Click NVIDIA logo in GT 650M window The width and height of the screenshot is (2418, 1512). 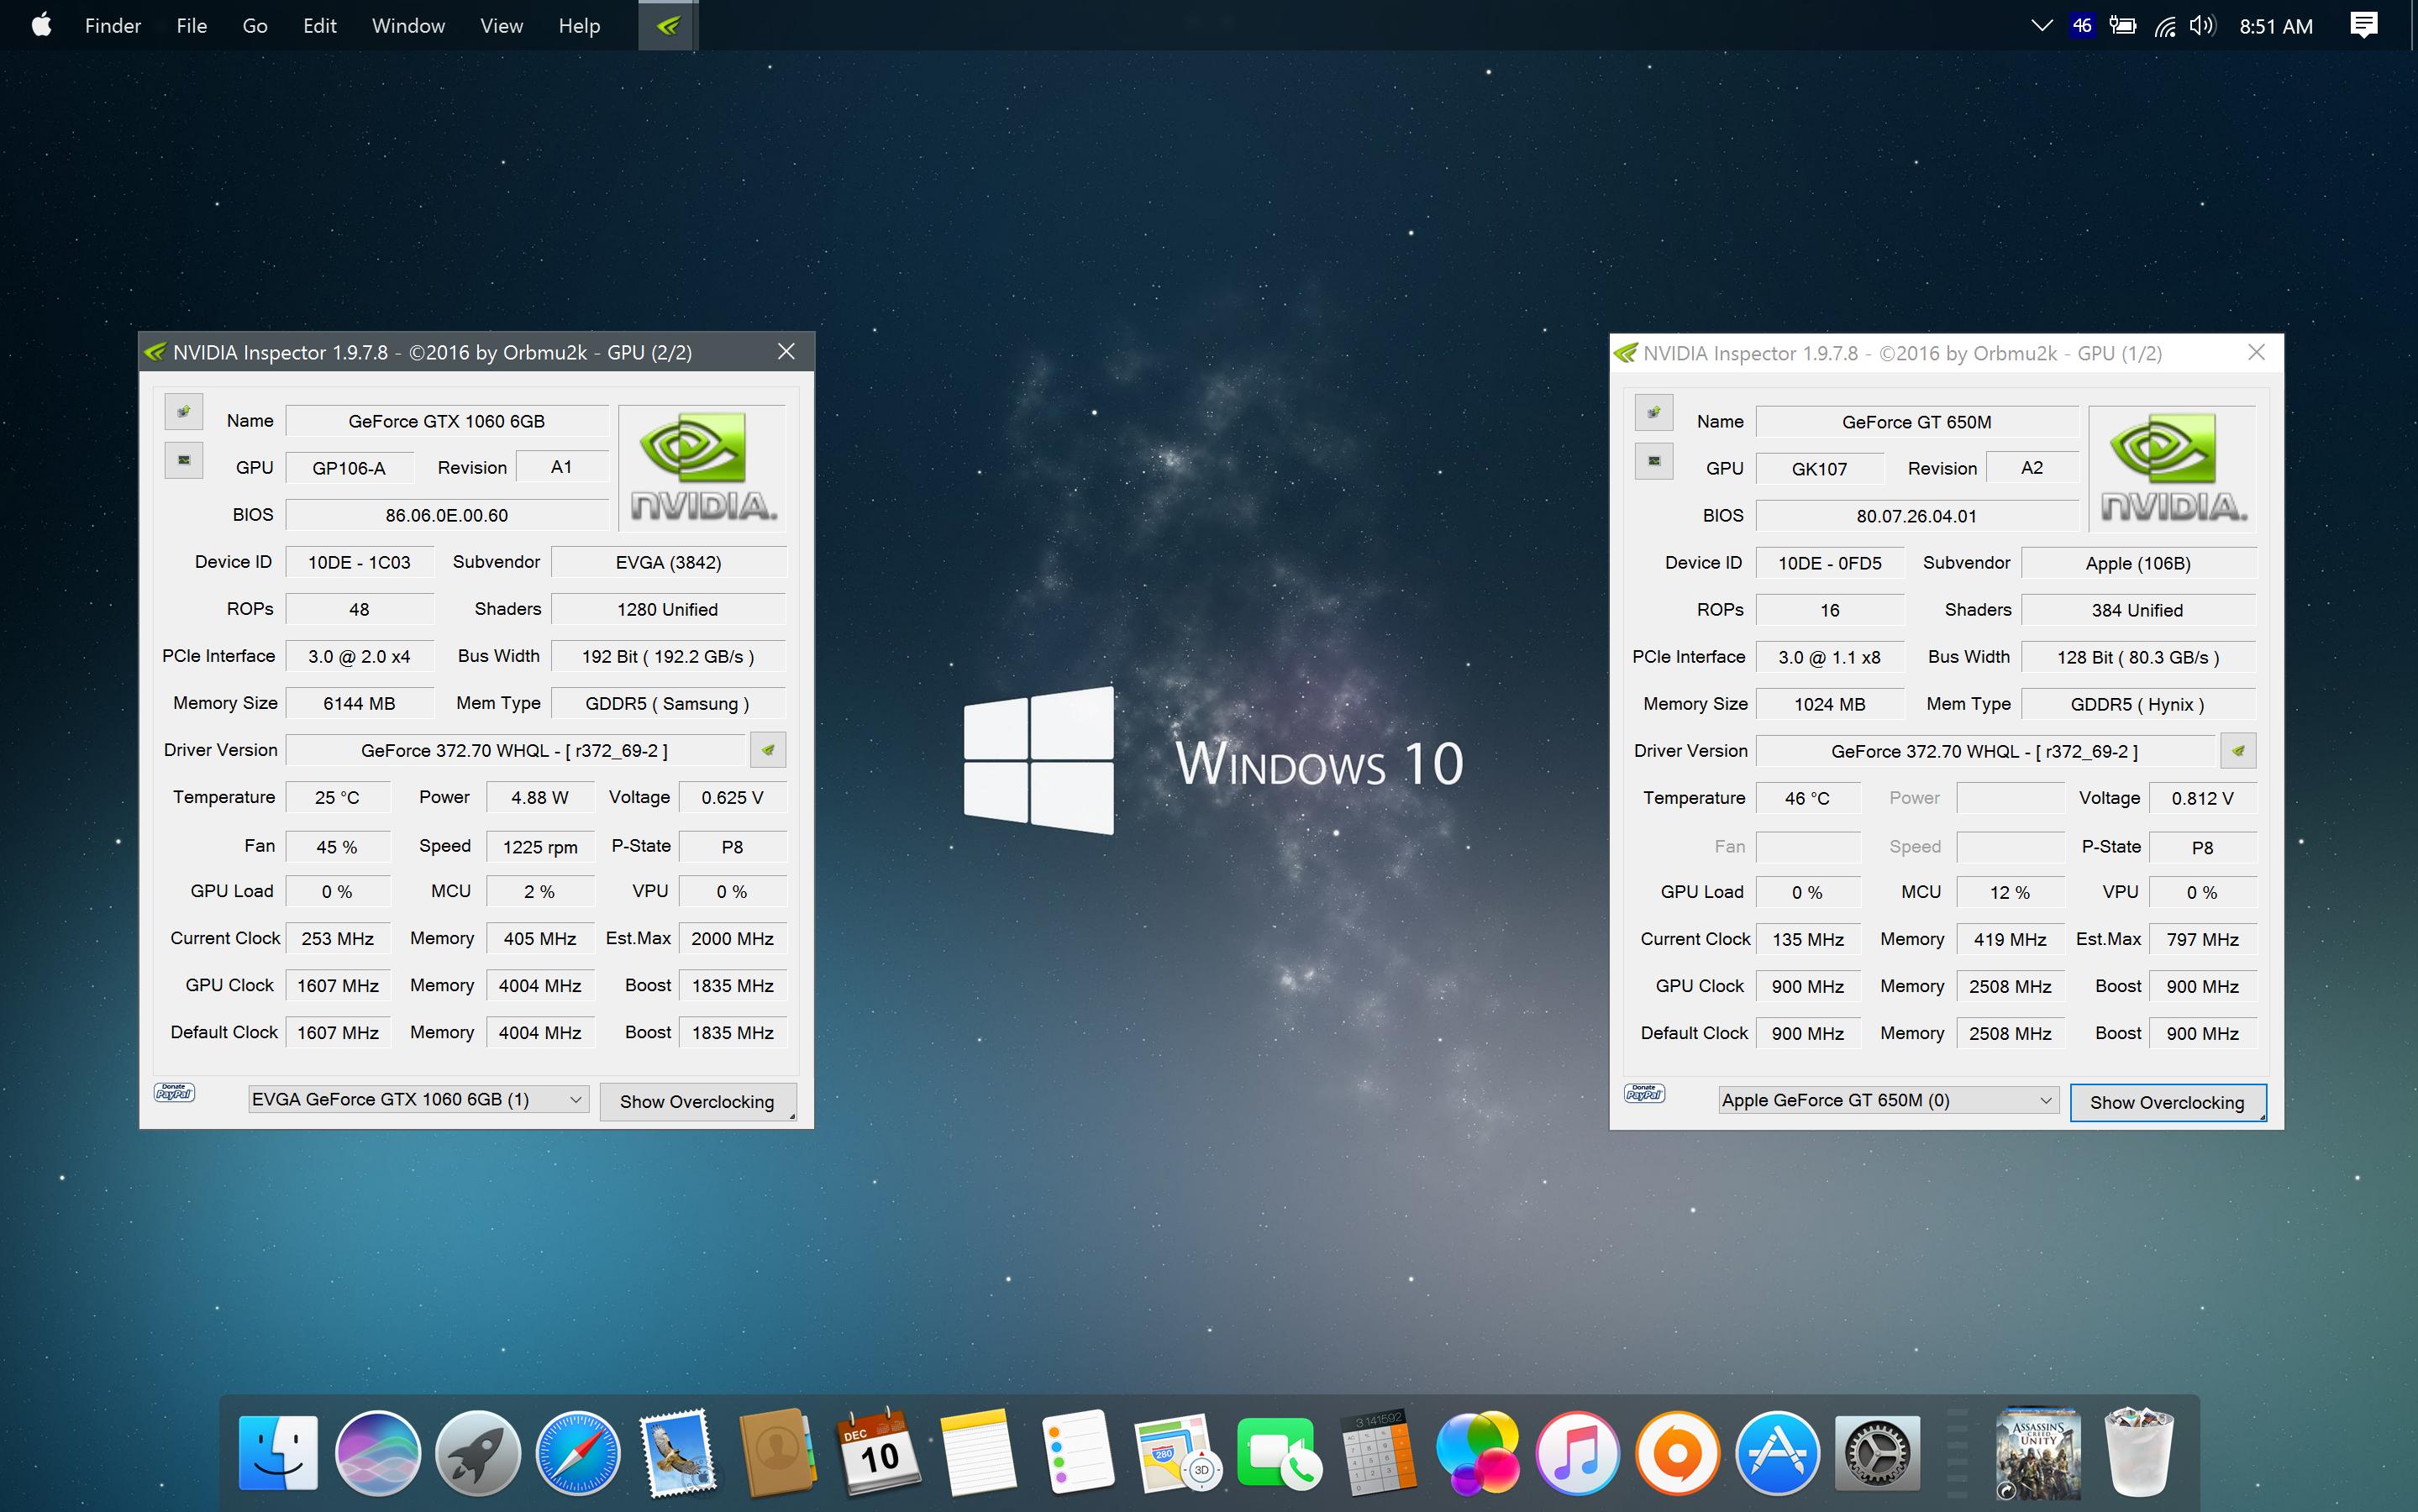click(x=2173, y=468)
